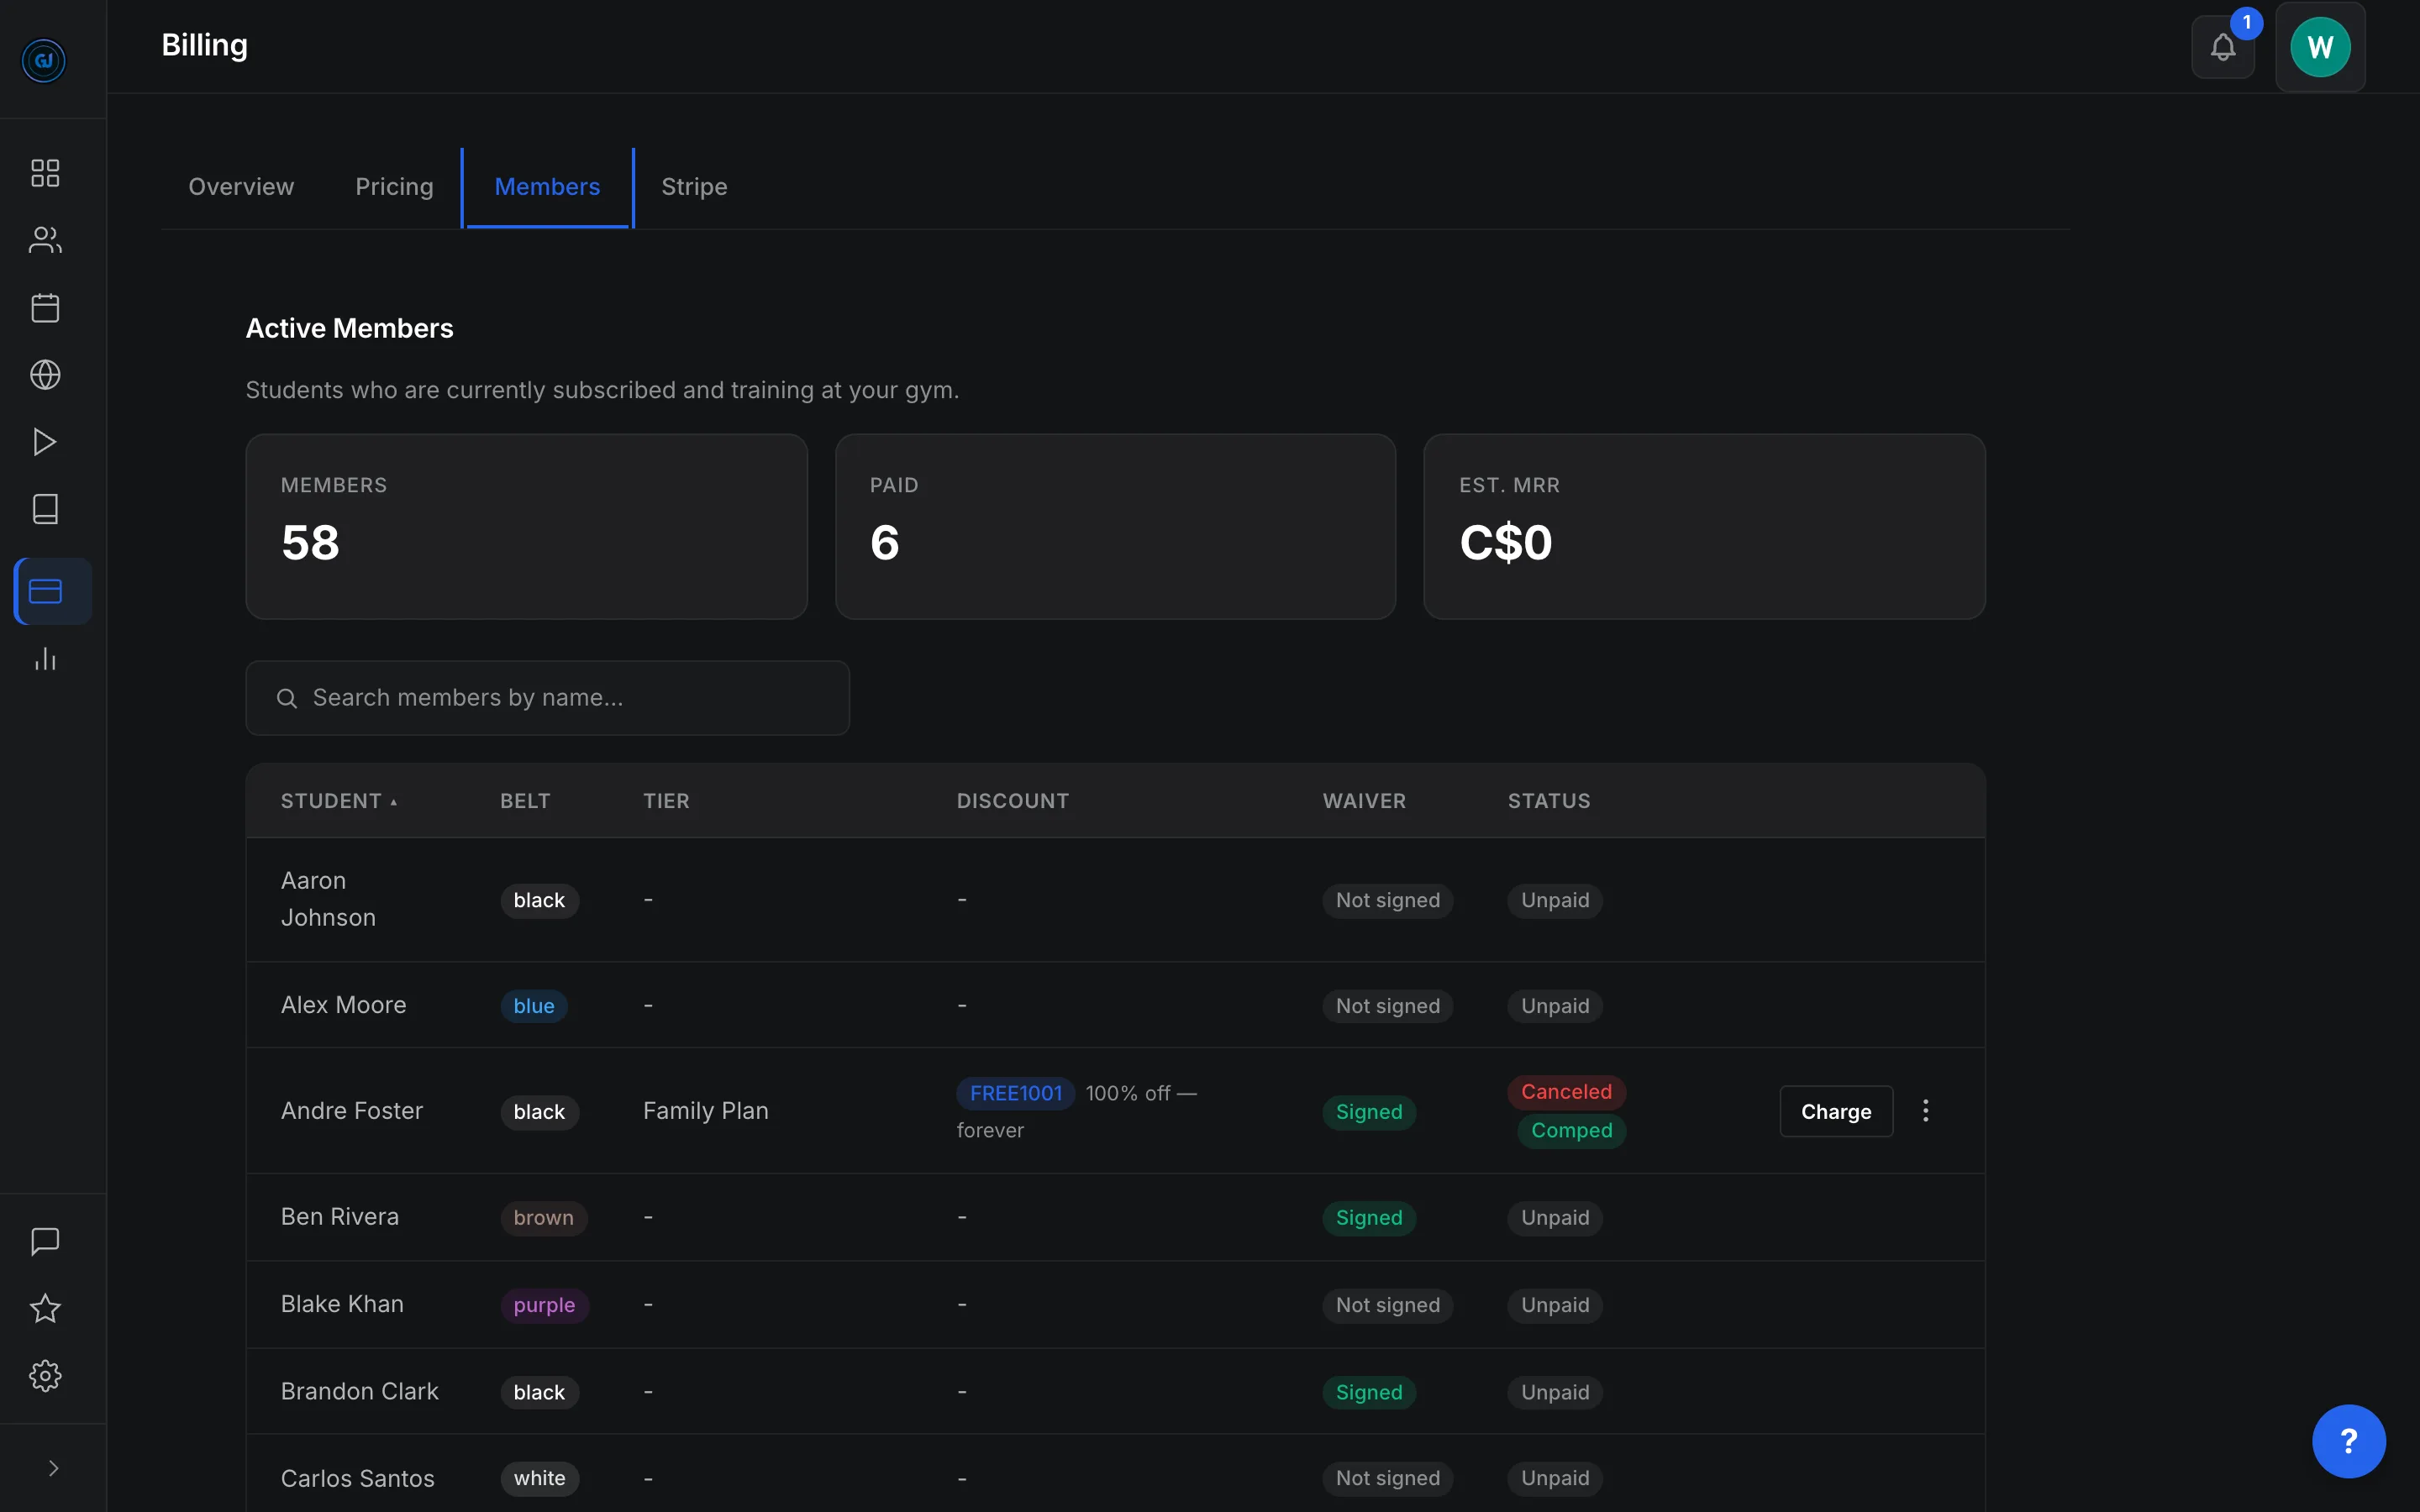
Task: Click the Comped status badge
Action: tap(1571, 1131)
